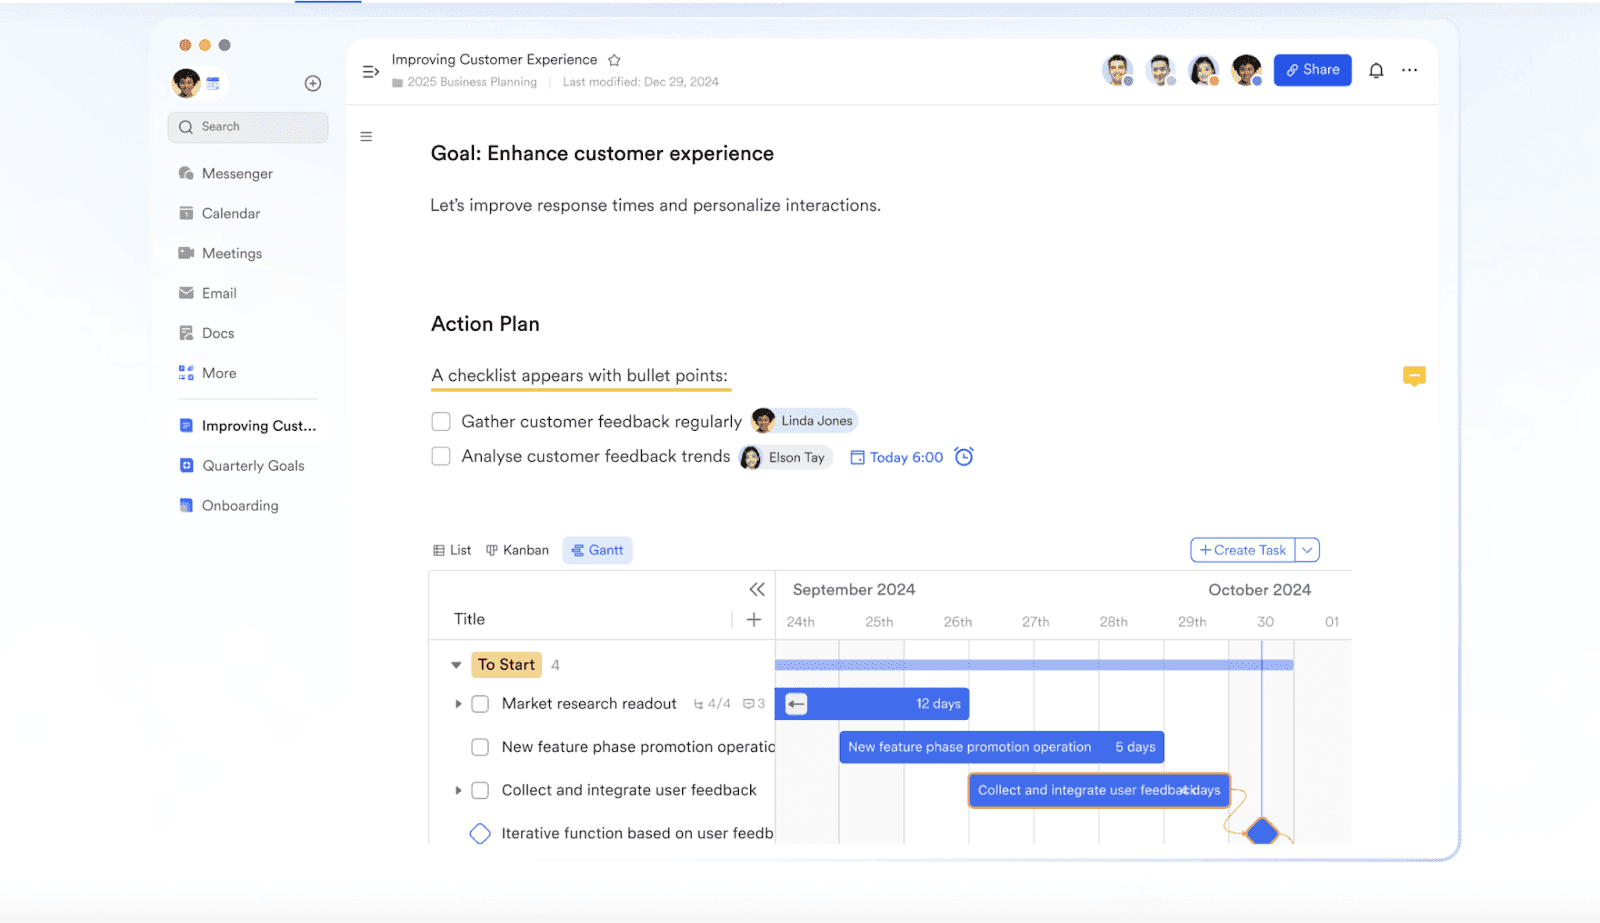Open the Docs section

[x=216, y=332]
